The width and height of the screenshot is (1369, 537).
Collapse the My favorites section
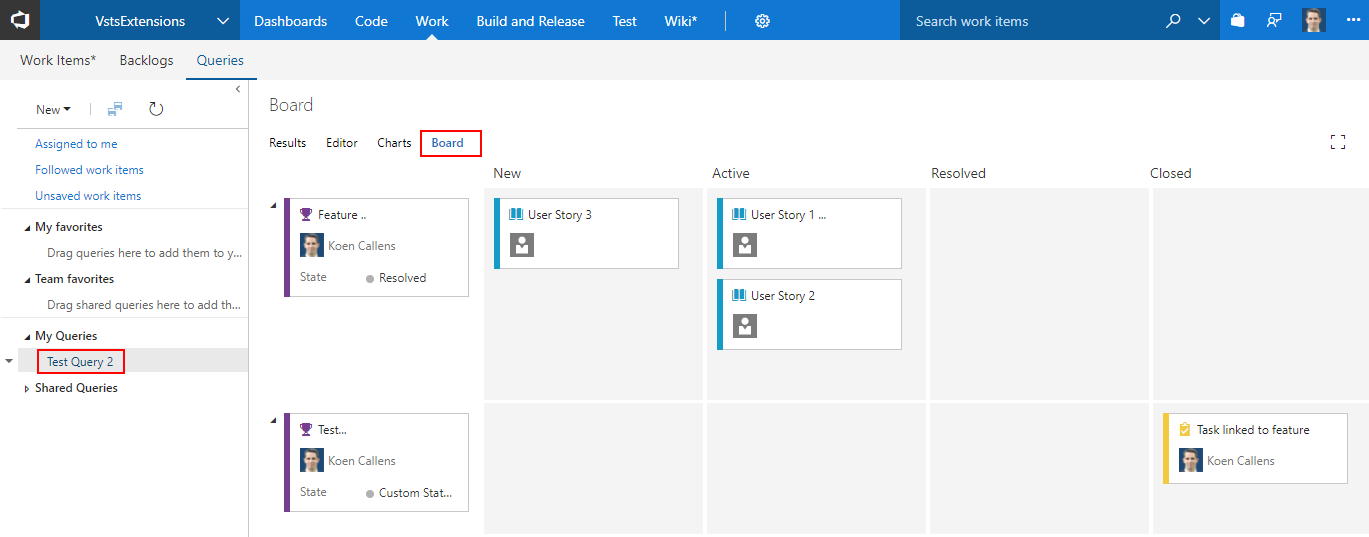click(27, 228)
